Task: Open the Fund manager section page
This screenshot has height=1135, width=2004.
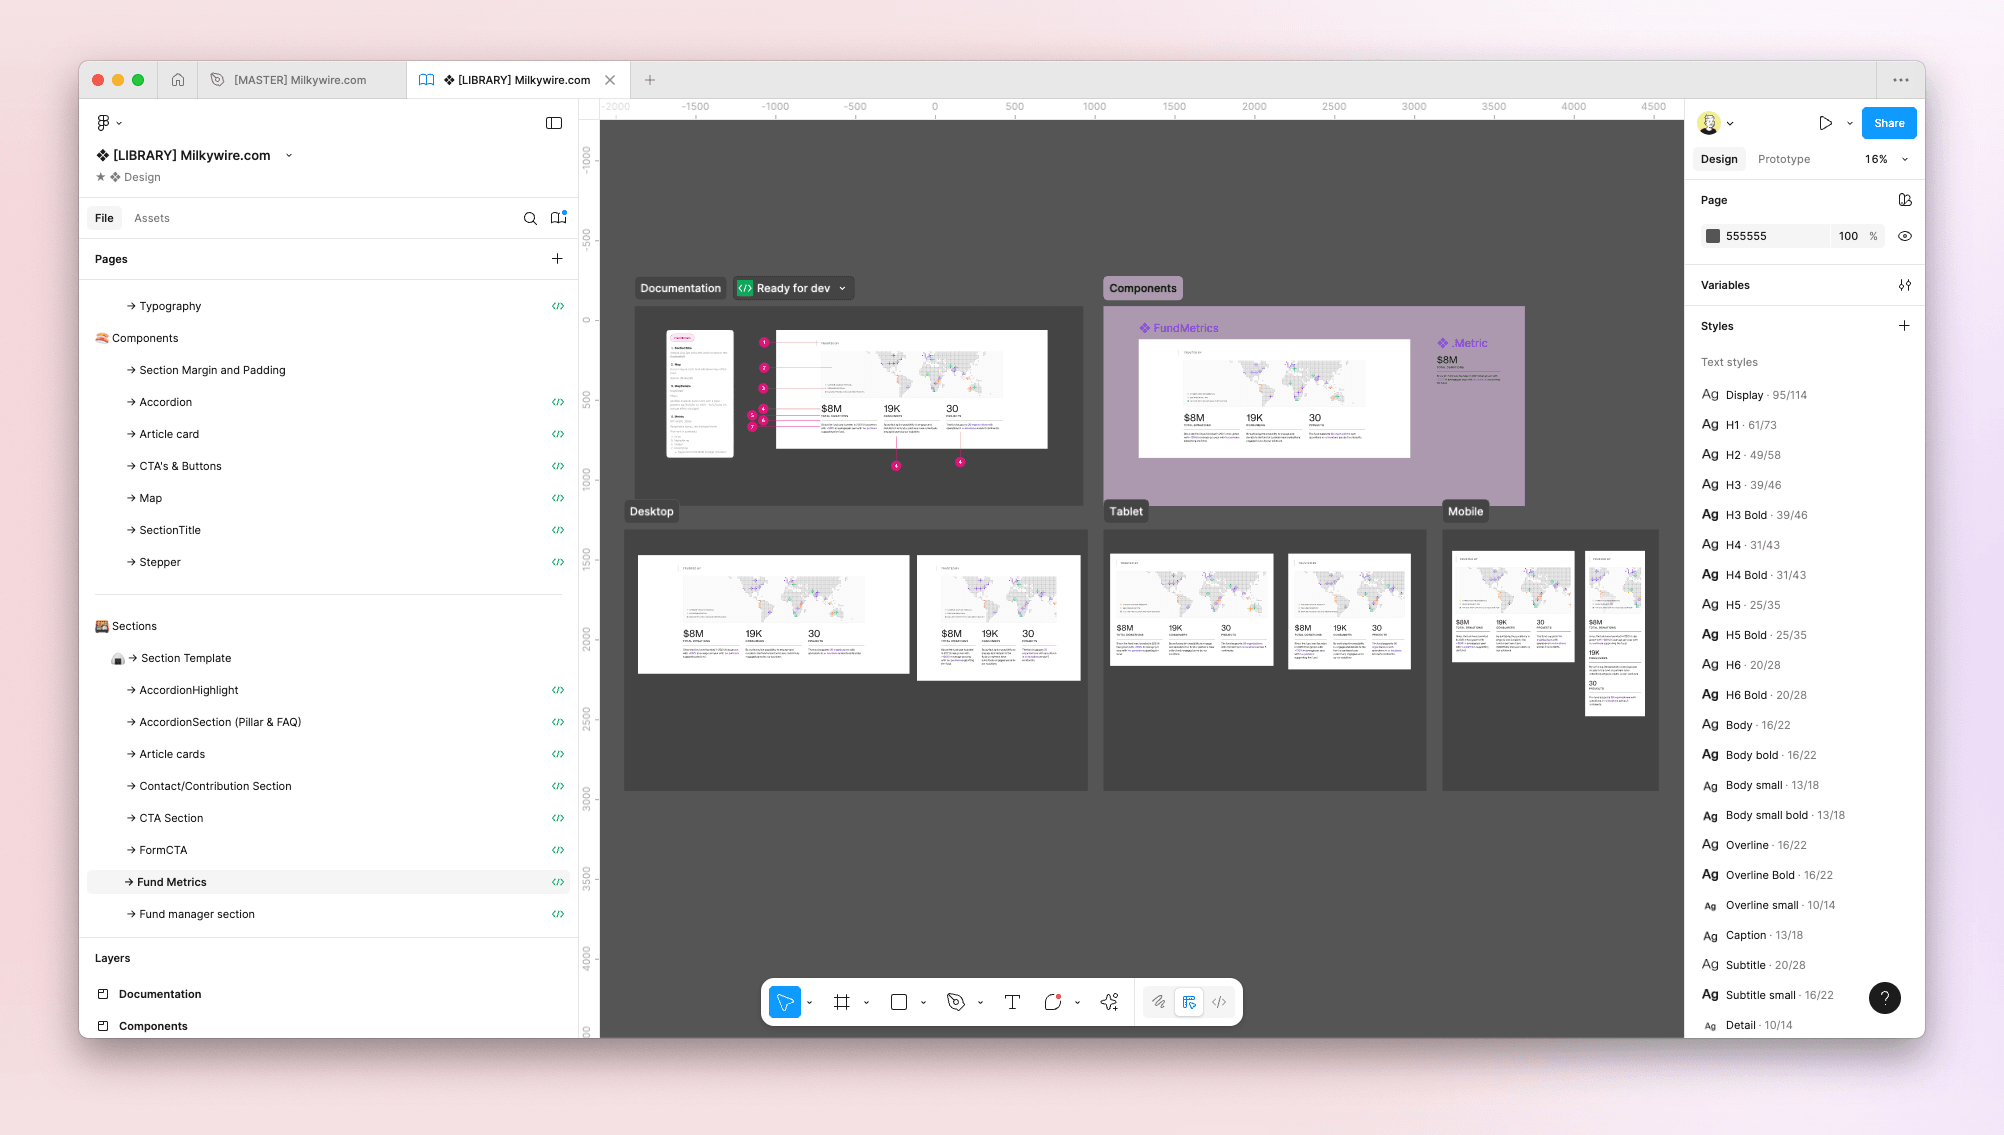Action: click(x=329, y=914)
